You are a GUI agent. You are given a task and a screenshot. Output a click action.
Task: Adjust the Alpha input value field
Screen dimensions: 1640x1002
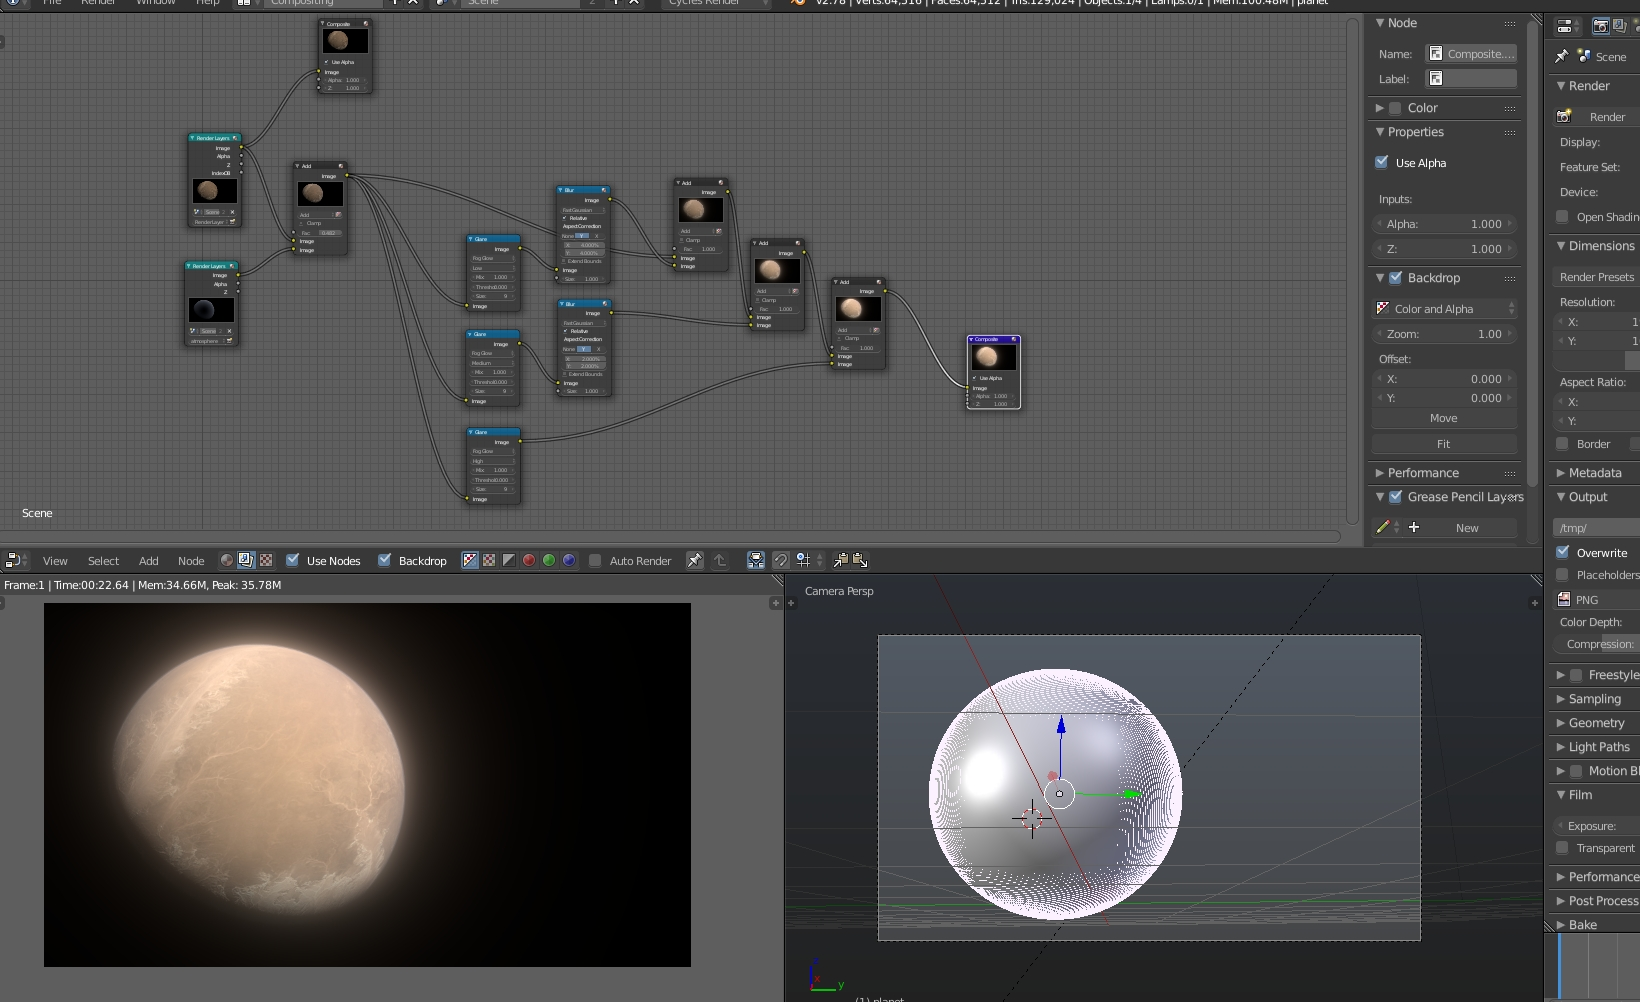1445,224
